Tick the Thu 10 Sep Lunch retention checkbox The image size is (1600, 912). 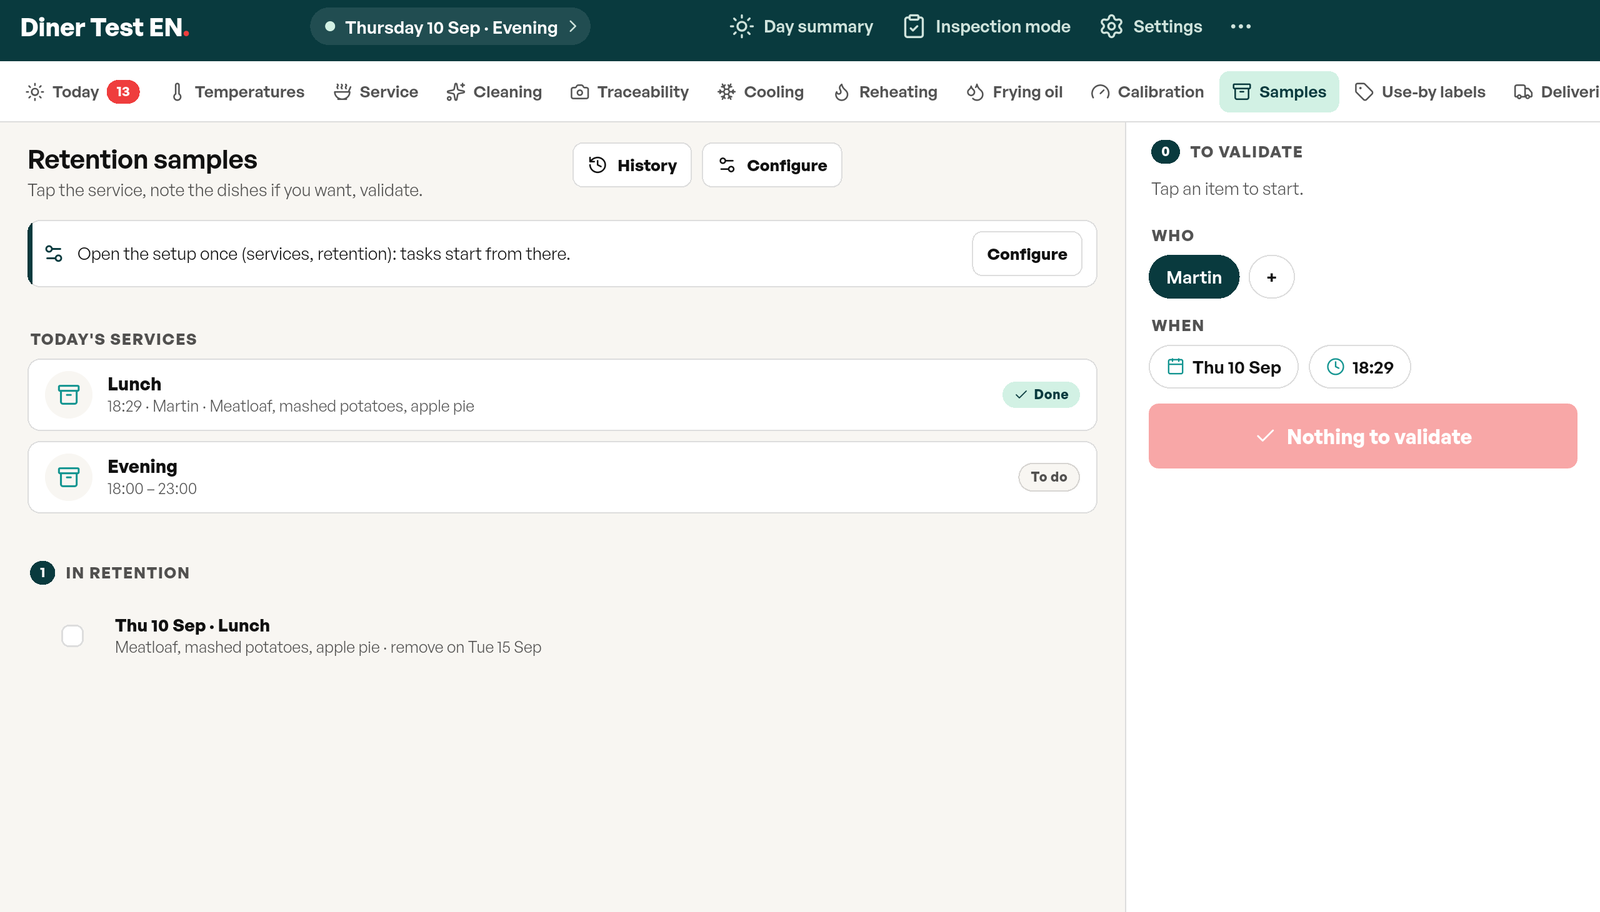coord(72,636)
